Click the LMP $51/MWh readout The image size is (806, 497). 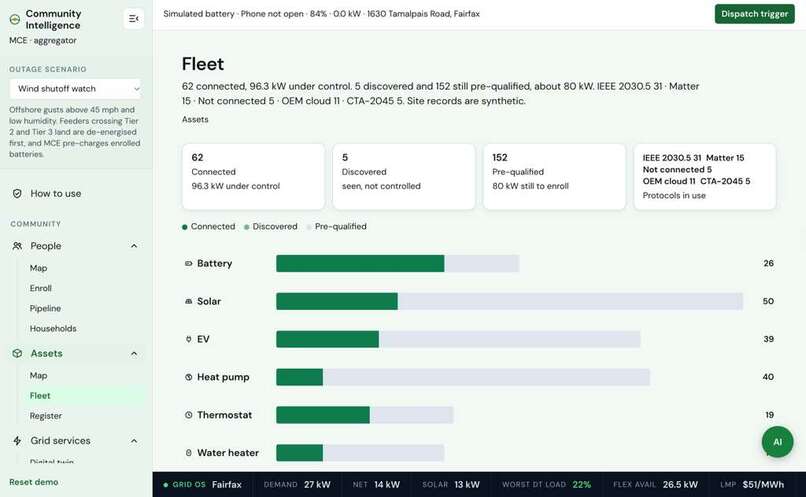click(752, 485)
